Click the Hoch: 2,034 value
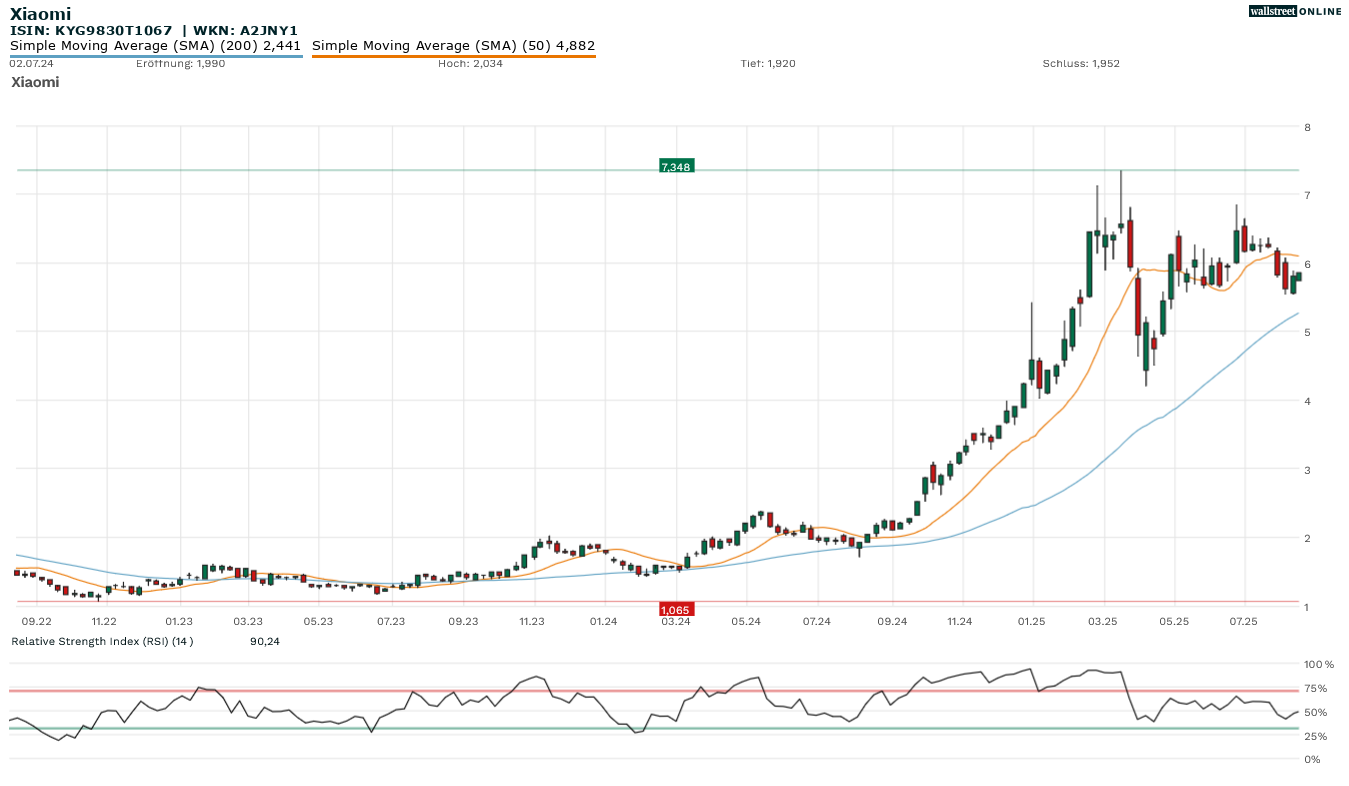Image resolution: width=1349 pixels, height=786 pixels. click(x=470, y=63)
